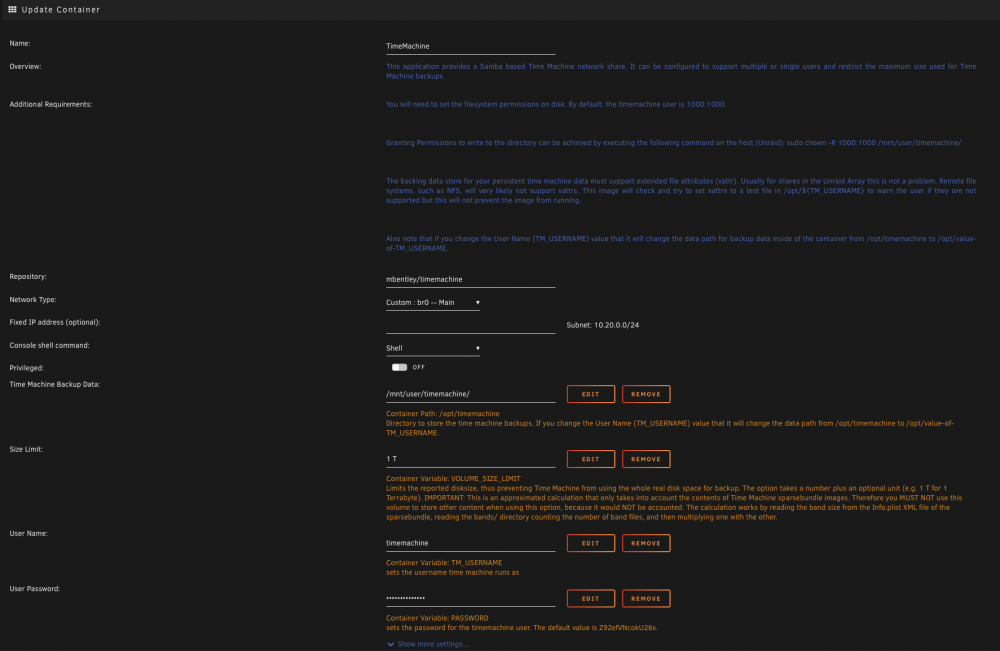Remove the User Password variable

point(646,599)
